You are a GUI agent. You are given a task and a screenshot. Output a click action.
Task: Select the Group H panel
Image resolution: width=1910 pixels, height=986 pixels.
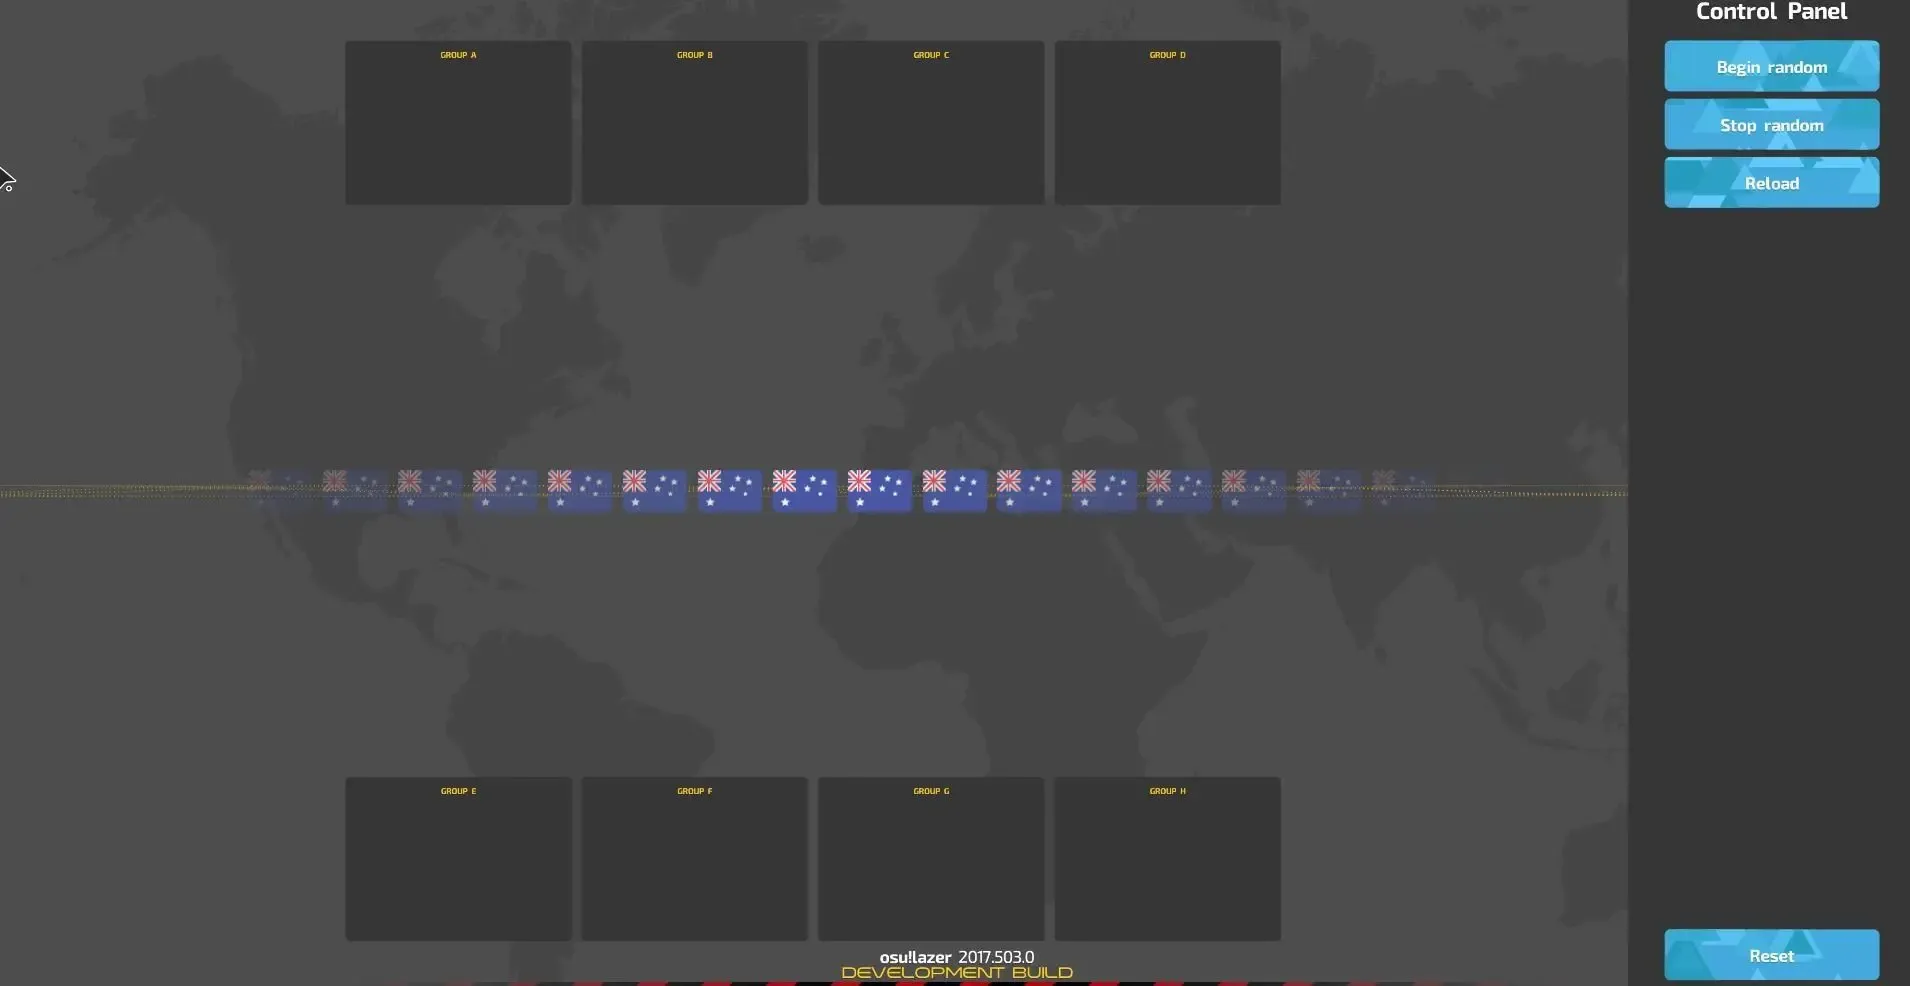[x=1167, y=859]
